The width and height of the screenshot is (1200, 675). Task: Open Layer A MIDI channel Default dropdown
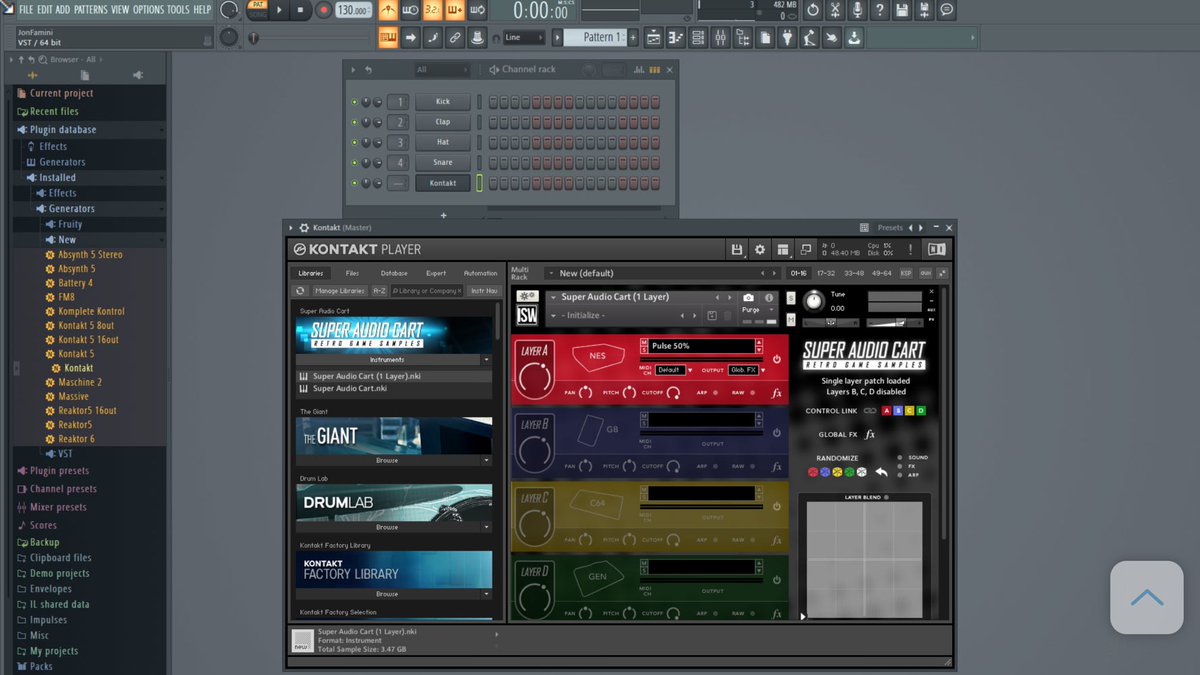pyautogui.click(x=674, y=370)
